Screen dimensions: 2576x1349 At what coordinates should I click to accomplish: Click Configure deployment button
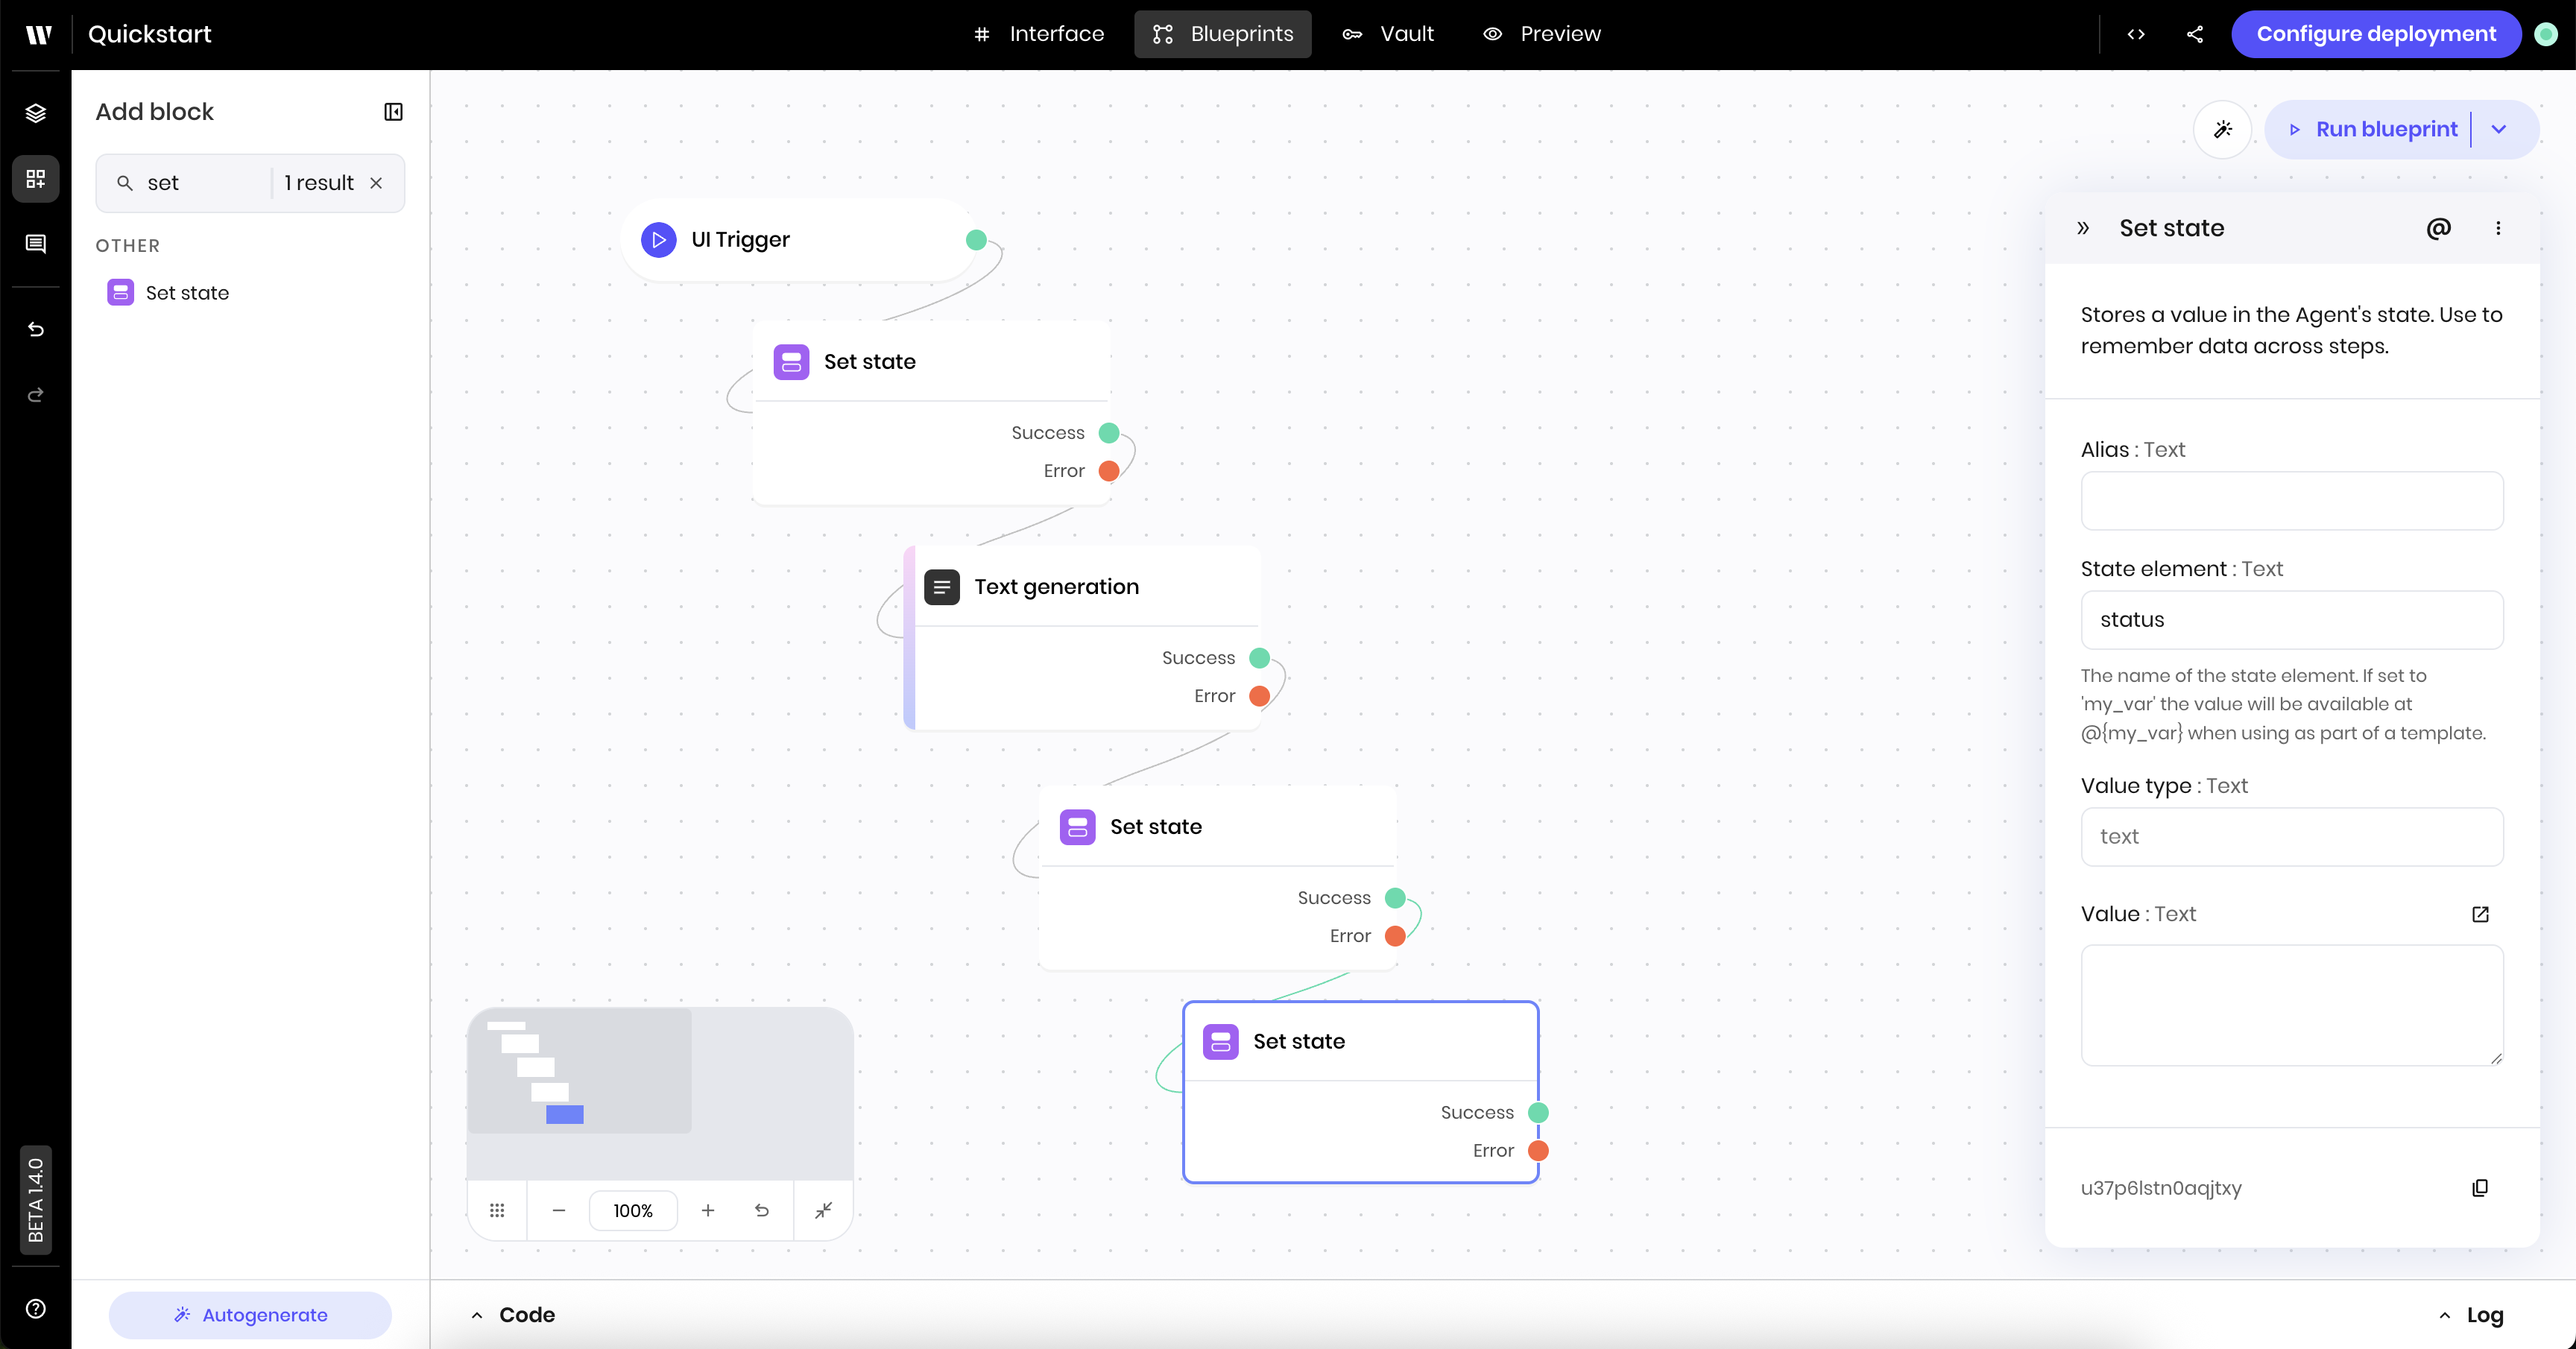(2375, 34)
